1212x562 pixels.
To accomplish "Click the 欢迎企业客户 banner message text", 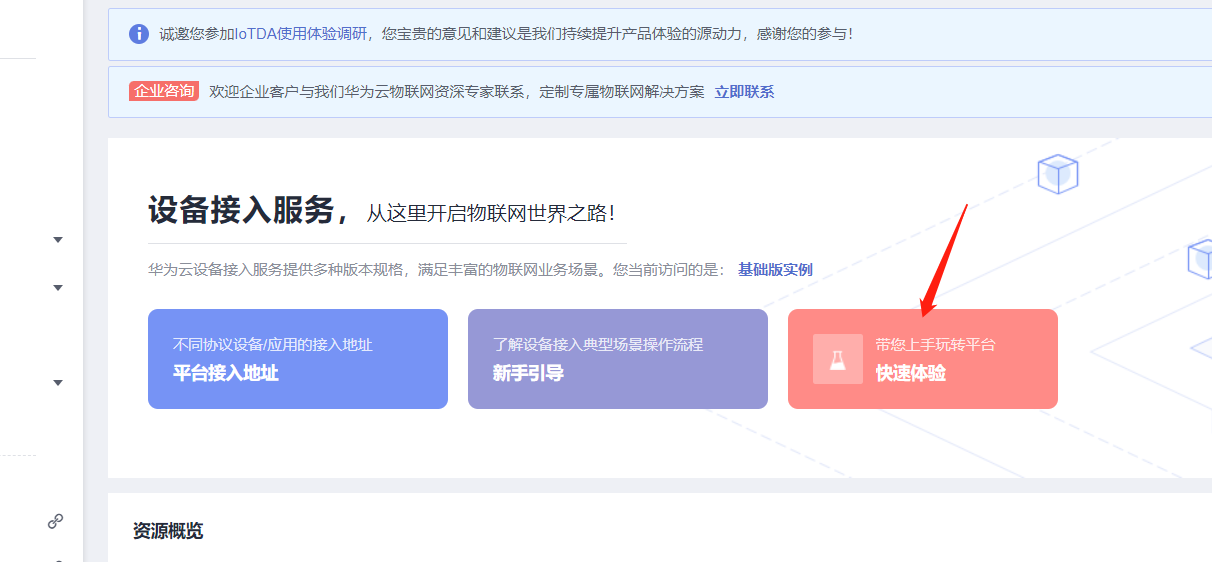I will tap(457, 92).
